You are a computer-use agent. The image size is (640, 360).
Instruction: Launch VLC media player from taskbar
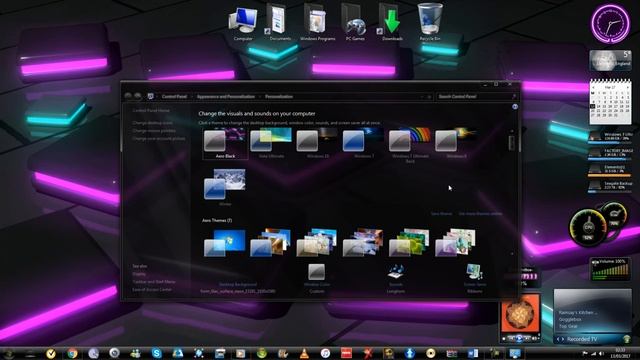304,353
